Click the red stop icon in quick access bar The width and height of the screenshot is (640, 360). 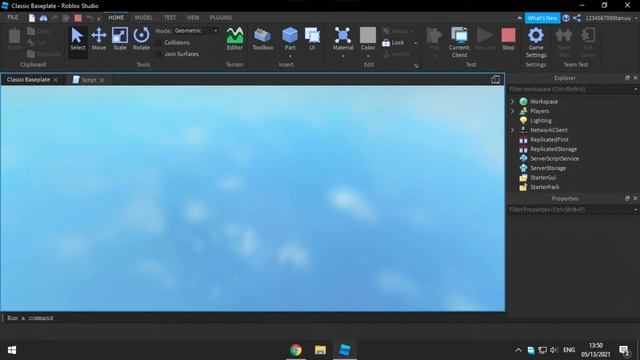tap(78, 18)
